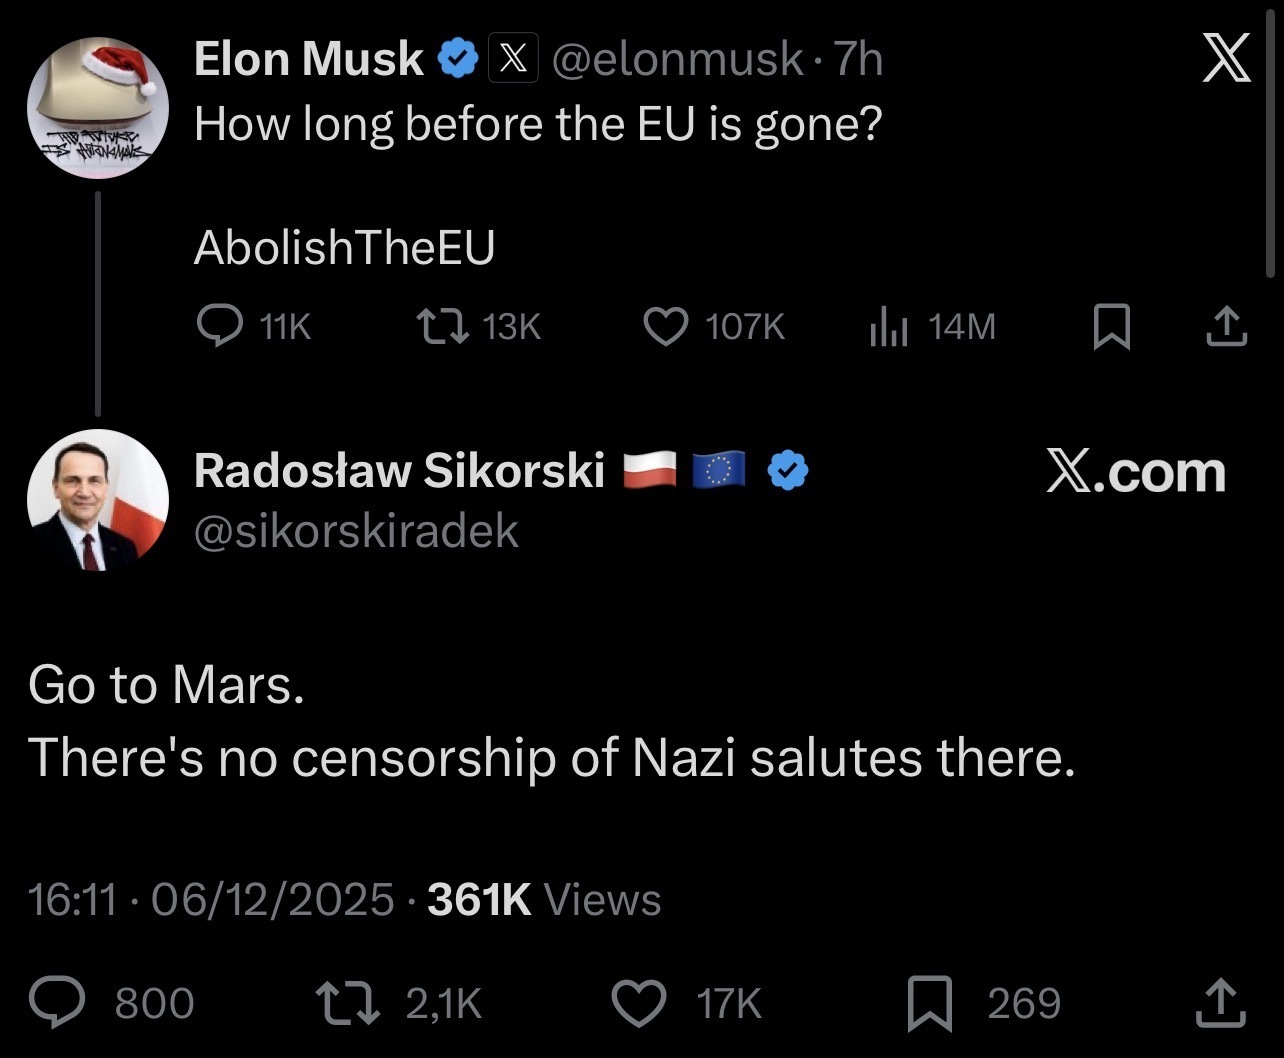
Task: Open the @sikorskiradek handle link
Action: (356, 531)
